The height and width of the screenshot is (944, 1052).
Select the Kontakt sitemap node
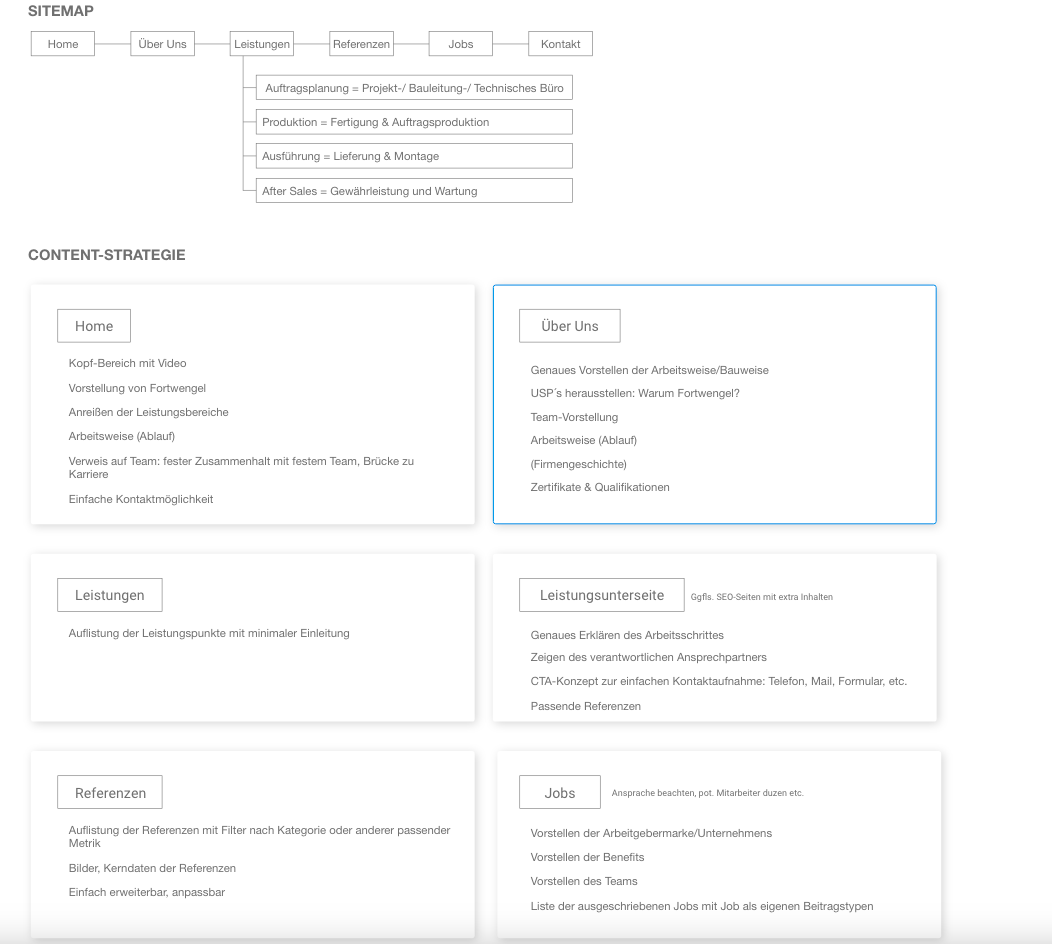560,44
